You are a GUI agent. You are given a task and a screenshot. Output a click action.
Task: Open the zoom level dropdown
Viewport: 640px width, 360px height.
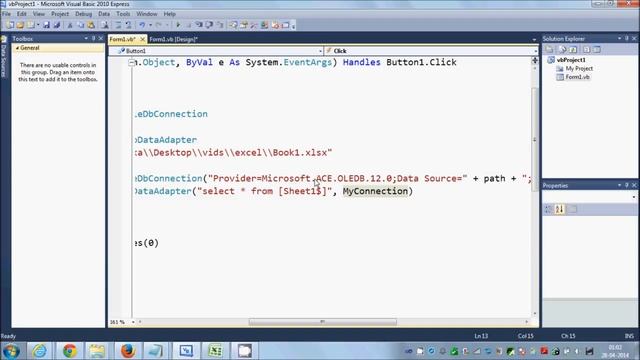pos(133,322)
